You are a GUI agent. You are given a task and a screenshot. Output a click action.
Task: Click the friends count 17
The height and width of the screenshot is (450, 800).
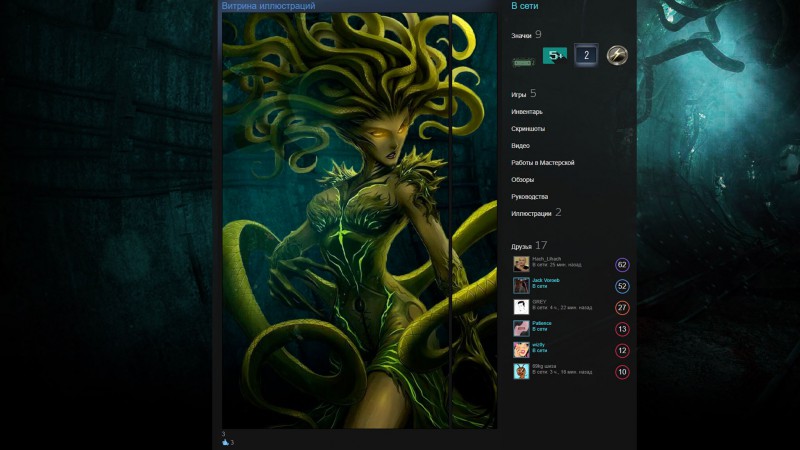click(x=541, y=245)
